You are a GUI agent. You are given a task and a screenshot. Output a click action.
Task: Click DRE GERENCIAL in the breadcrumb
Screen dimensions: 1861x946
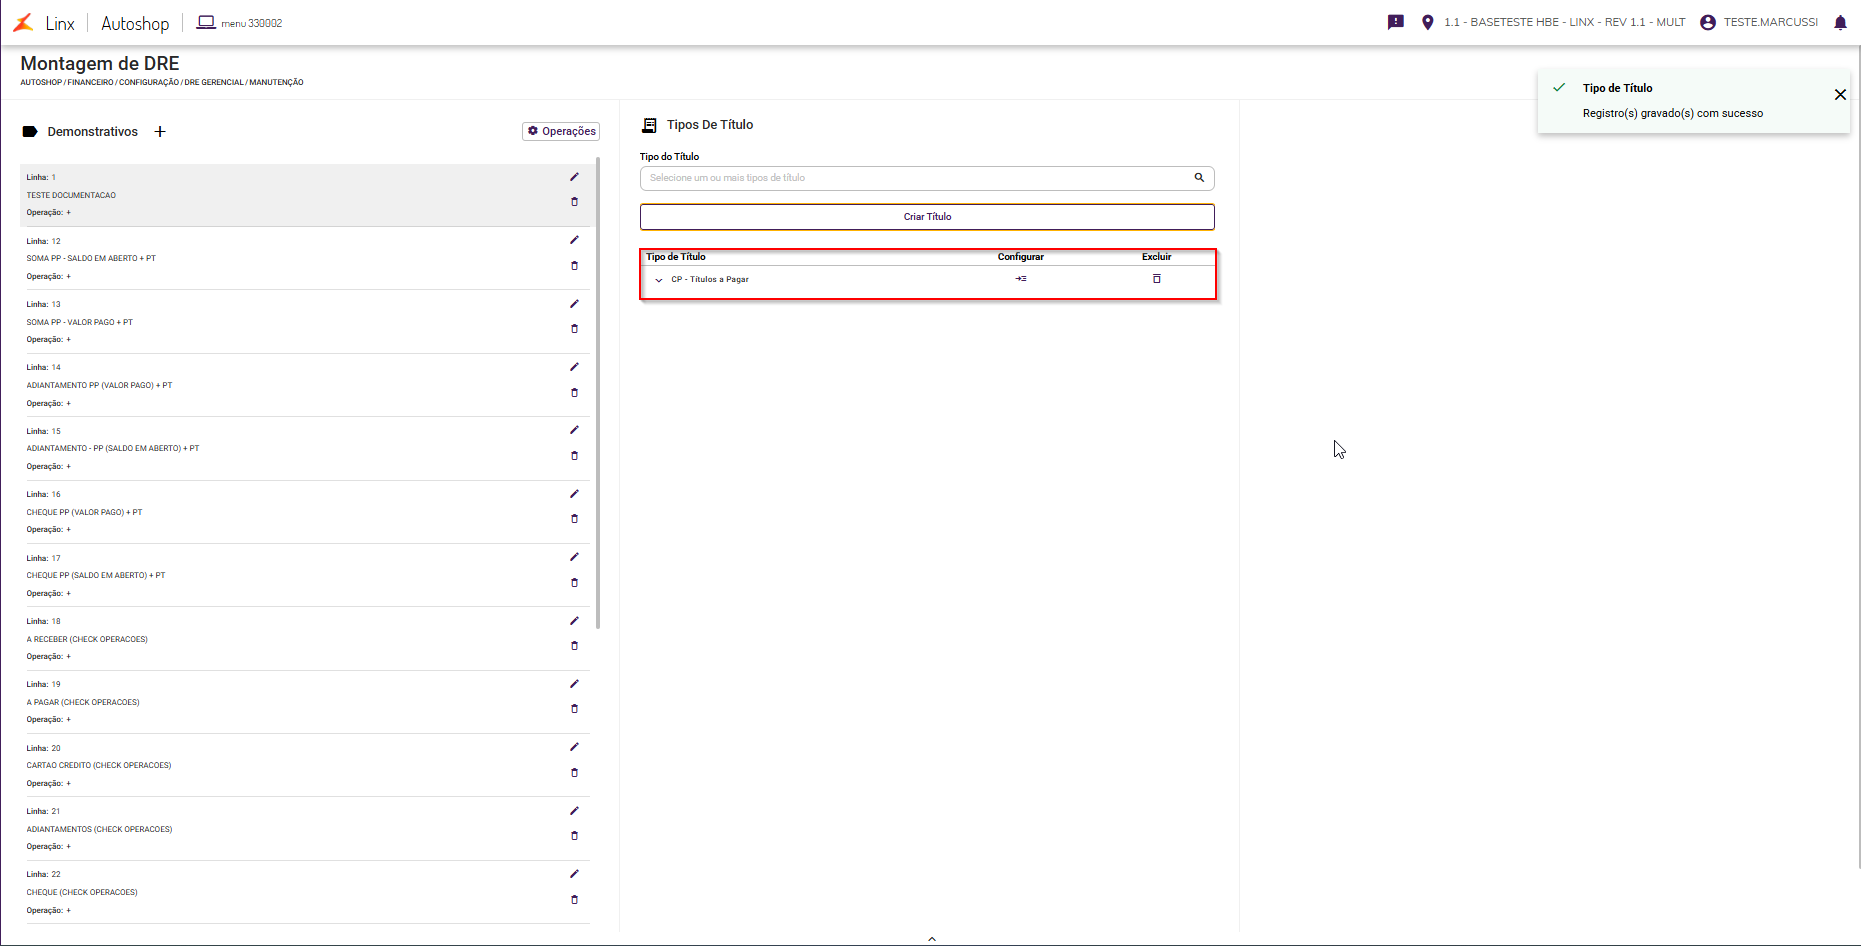click(214, 83)
